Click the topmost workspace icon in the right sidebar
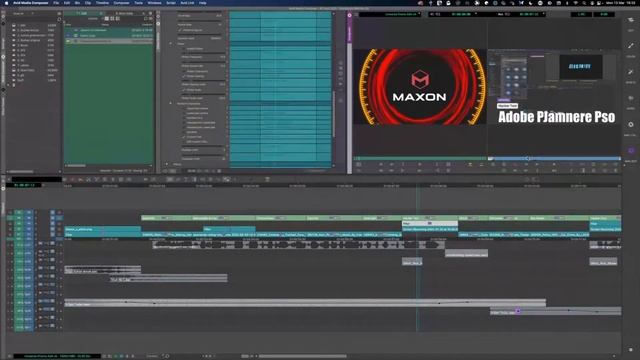The width and height of the screenshot is (640, 360). 631,20
